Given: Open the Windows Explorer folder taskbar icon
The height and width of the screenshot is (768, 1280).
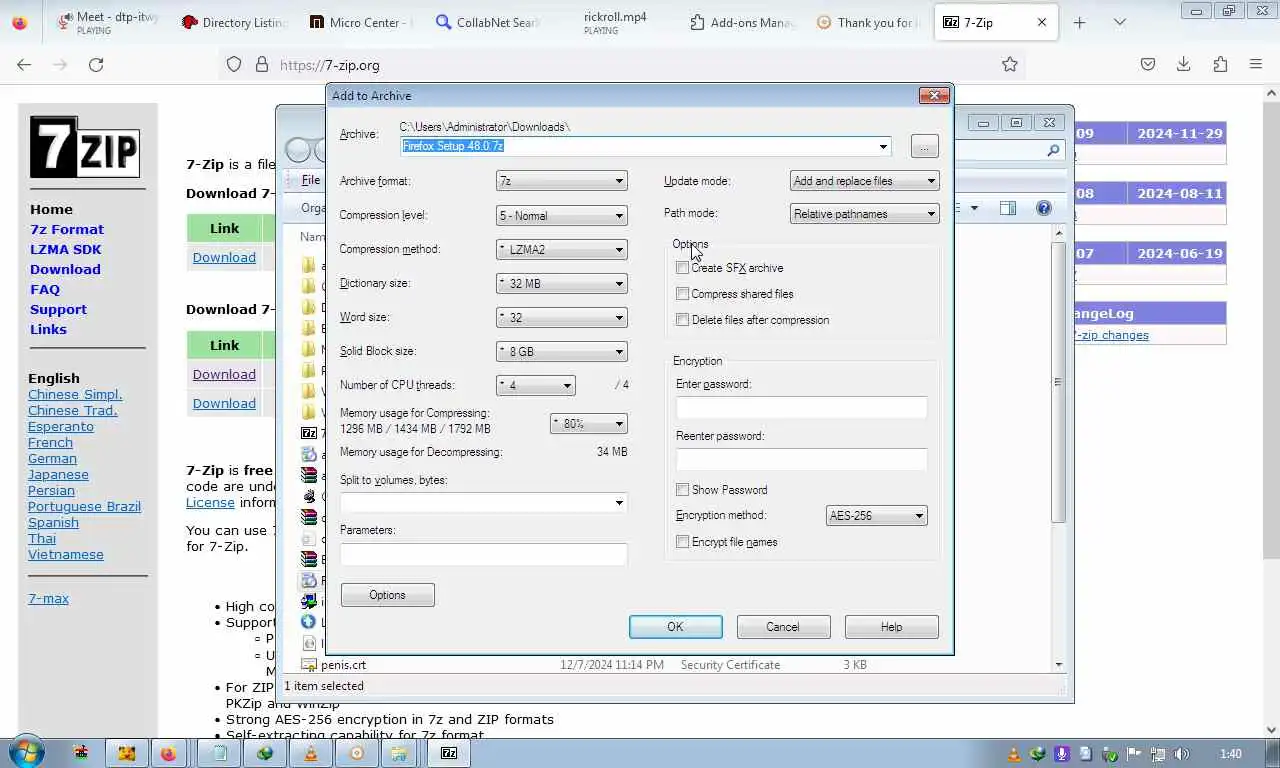Looking at the screenshot, I should pos(398,753).
